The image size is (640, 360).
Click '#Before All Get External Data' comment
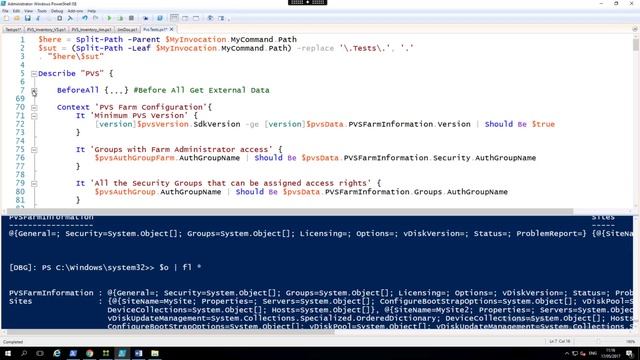click(x=202, y=90)
